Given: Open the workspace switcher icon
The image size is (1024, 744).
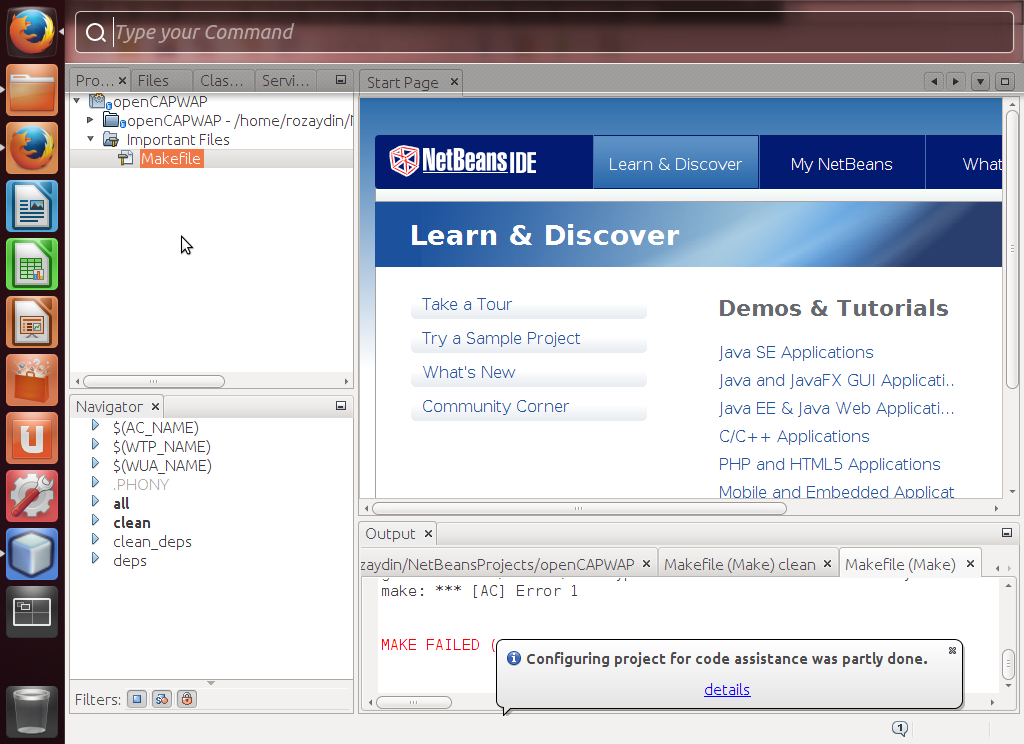Looking at the screenshot, I should 31,612.
